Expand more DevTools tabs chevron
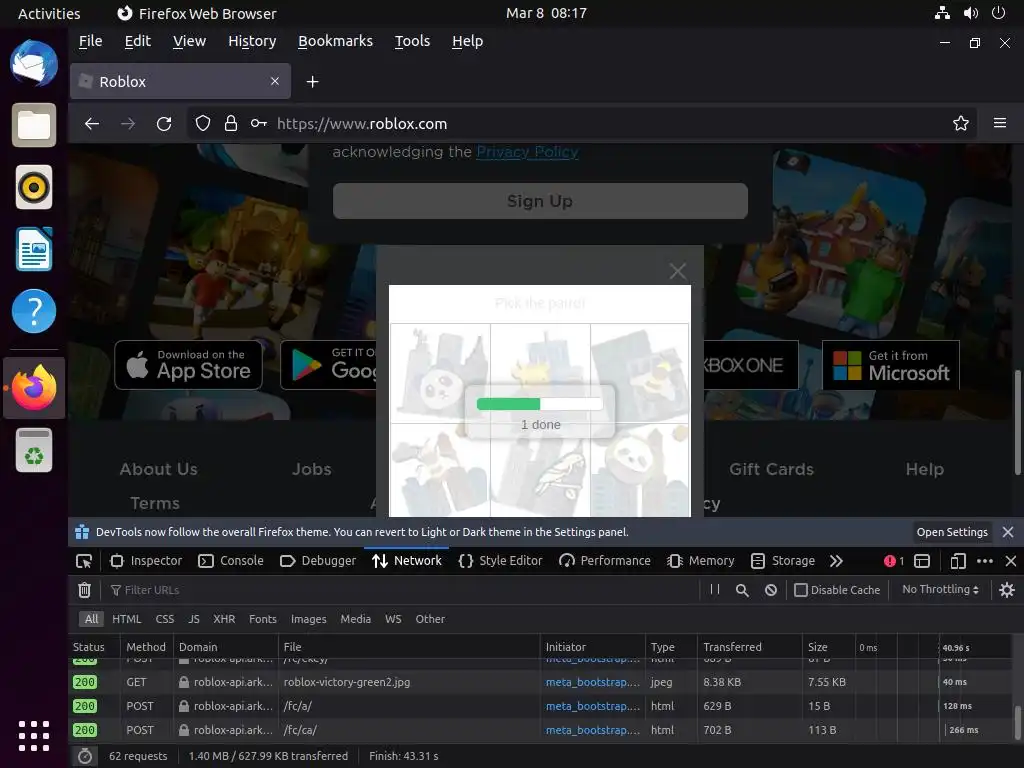 click(836, 561)
